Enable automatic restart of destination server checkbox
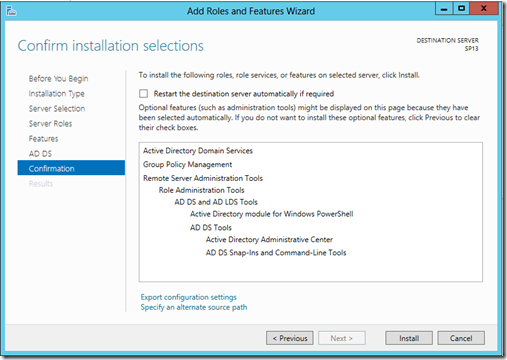Image resolution: width=507 pixels, height=360 pixels. pyautogui.click(x=143, y=94)
